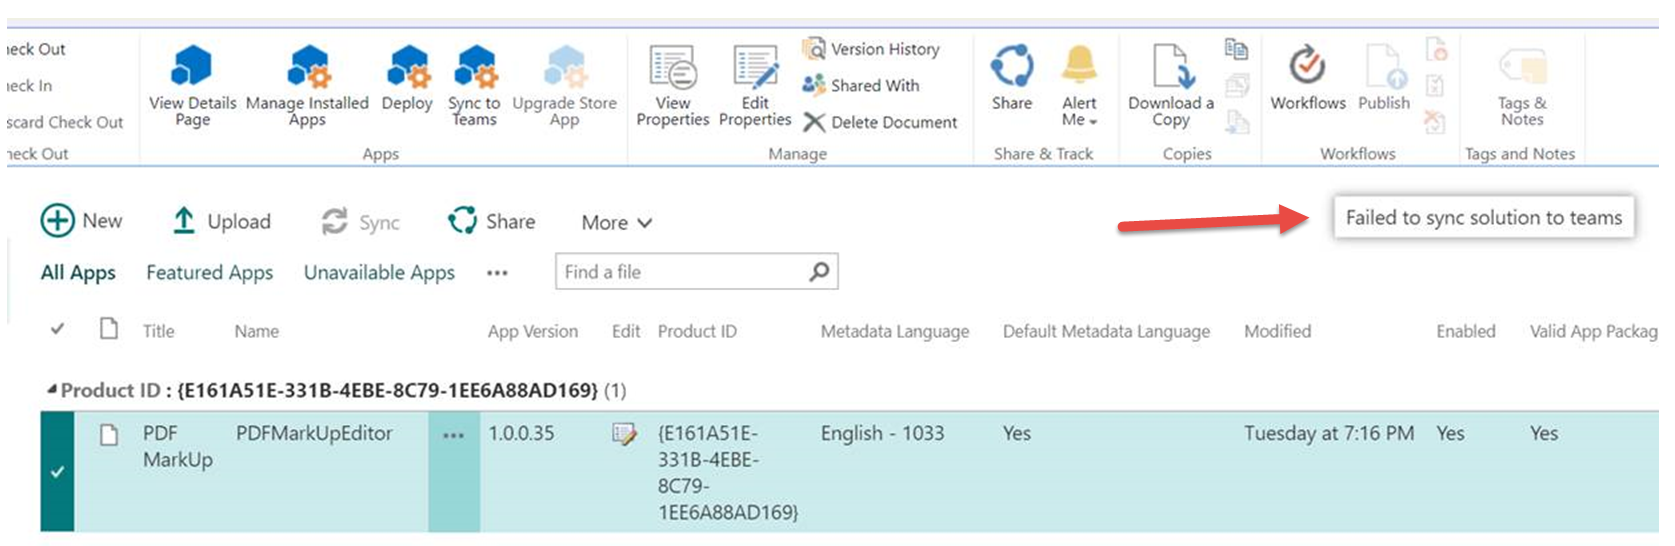Screen dimensions: 1675x546
Task: Click the Sync to Teams ribbon icon
Action: [474, 68]
